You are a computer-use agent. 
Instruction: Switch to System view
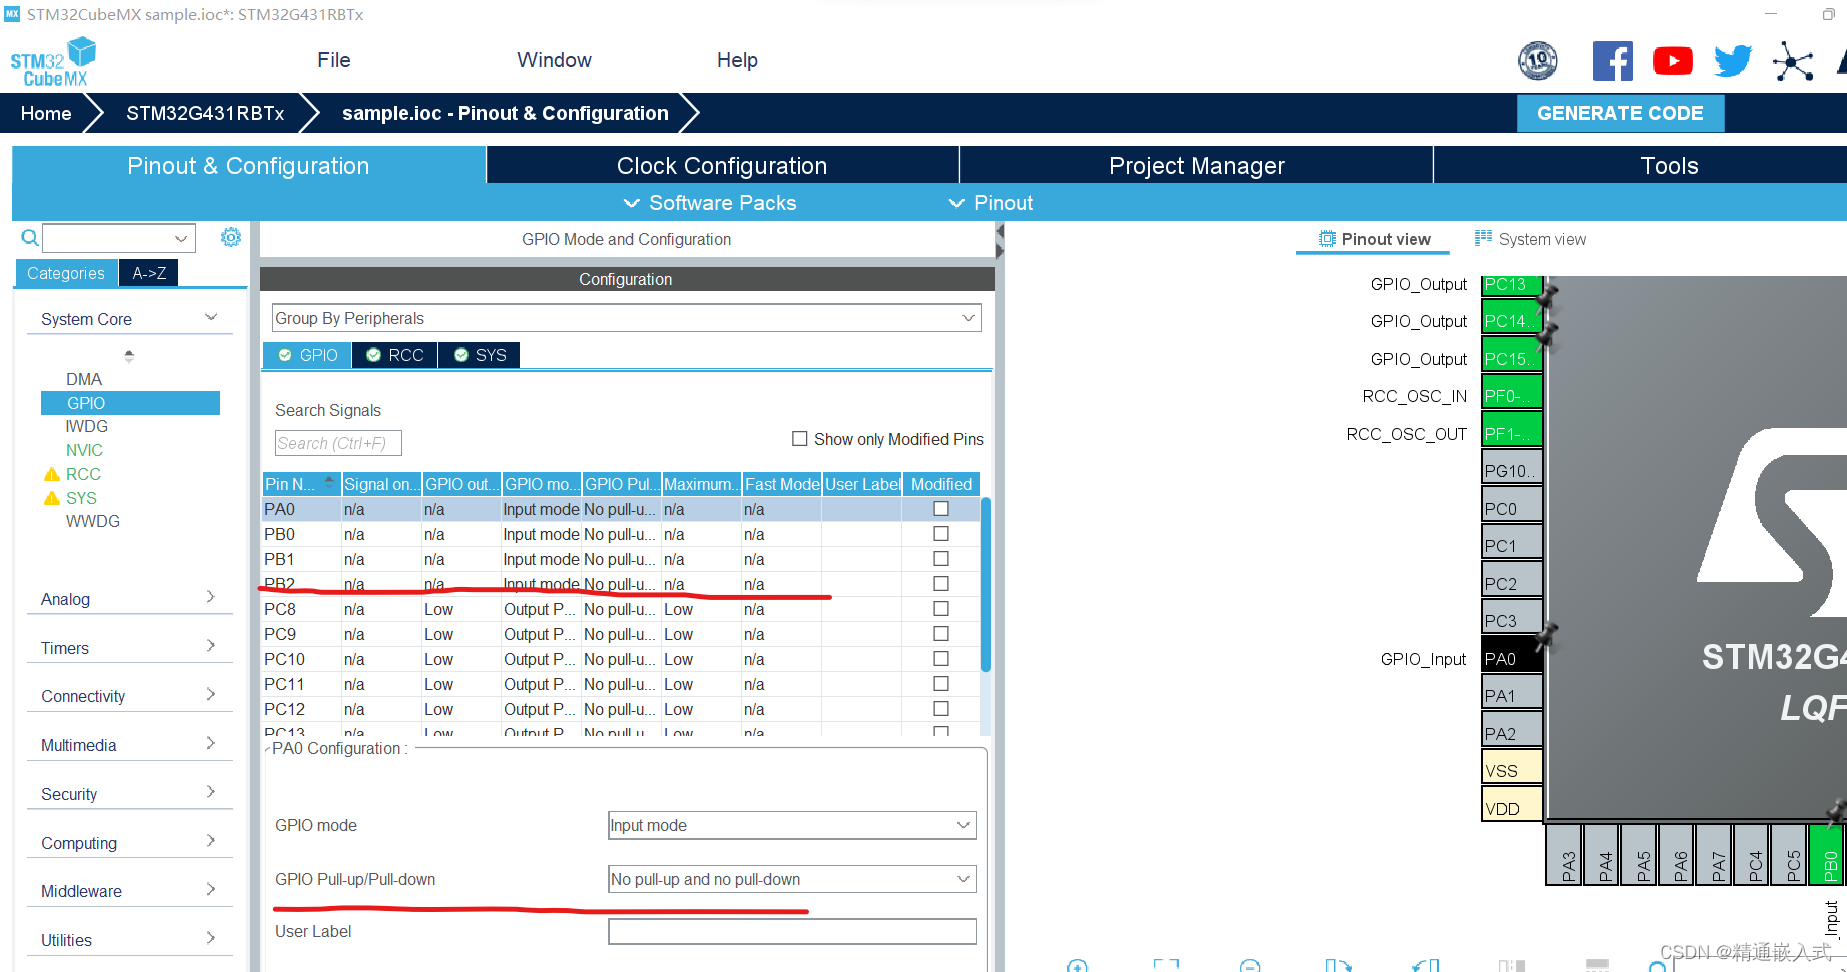click(1530, 239)
